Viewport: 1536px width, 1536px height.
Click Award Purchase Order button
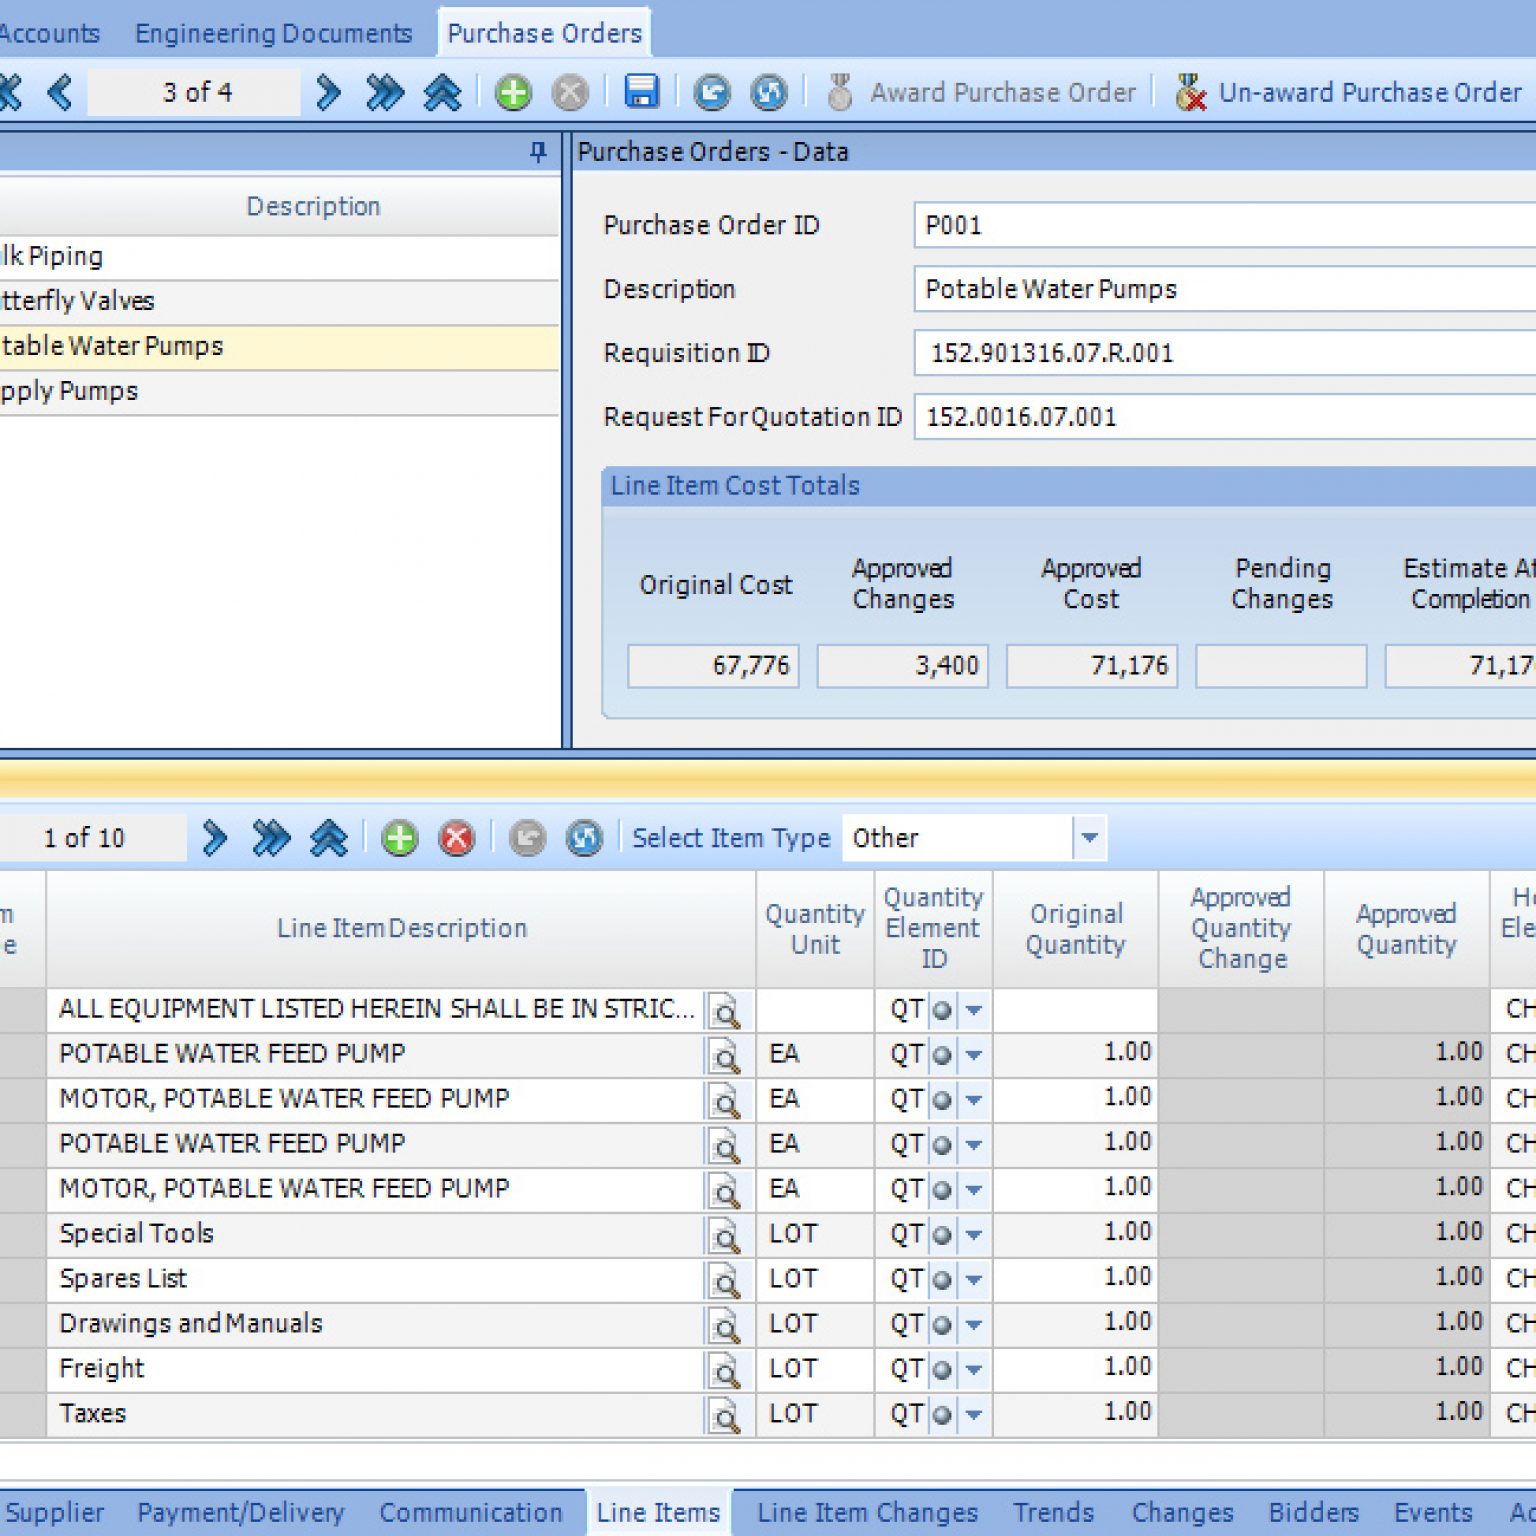(x=981, y=93)
